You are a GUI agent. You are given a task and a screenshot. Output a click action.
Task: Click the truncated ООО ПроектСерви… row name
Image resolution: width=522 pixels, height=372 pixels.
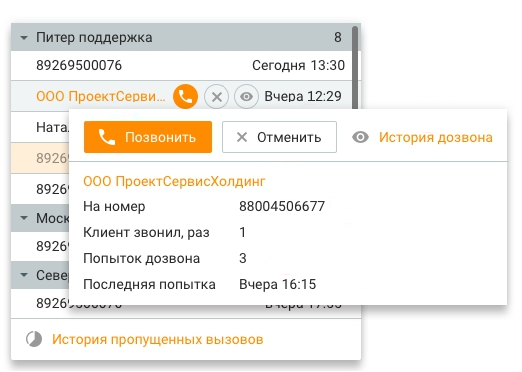[101, 96]
